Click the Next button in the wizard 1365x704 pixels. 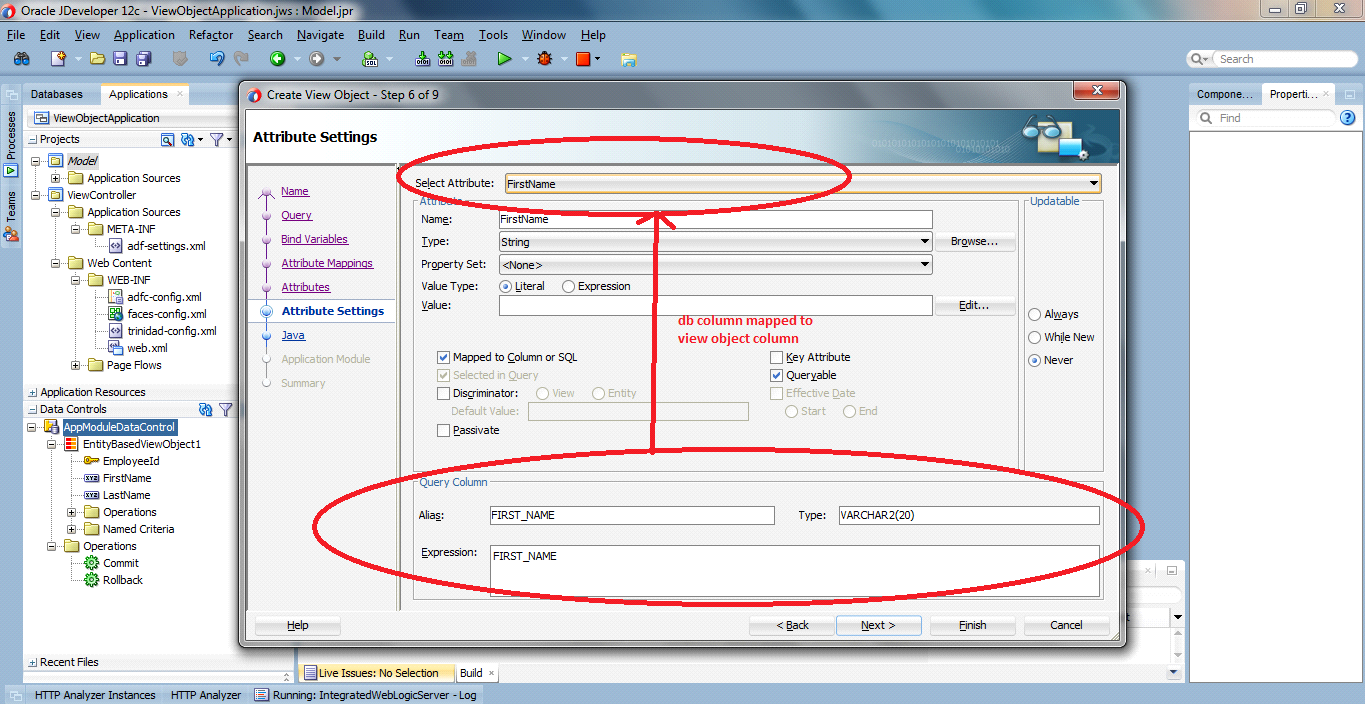[877, 625]
